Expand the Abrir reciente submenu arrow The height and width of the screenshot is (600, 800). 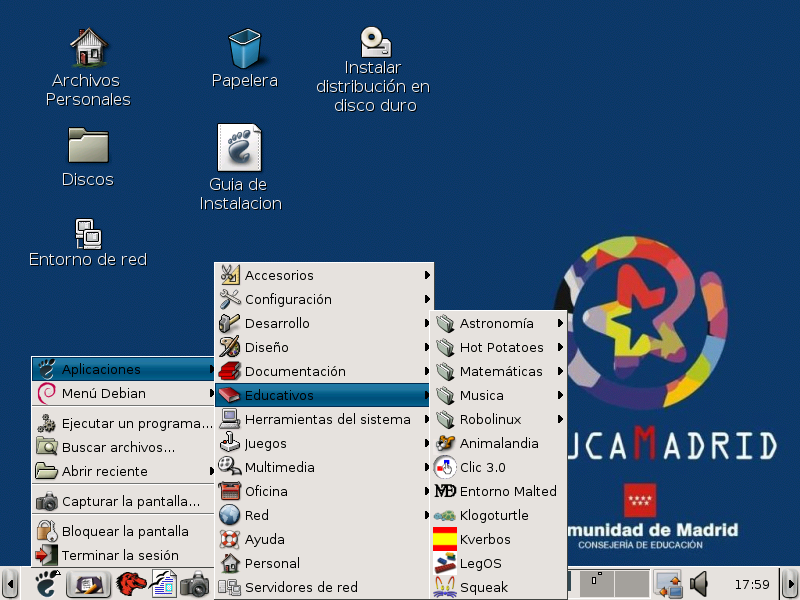coord(211,471)
